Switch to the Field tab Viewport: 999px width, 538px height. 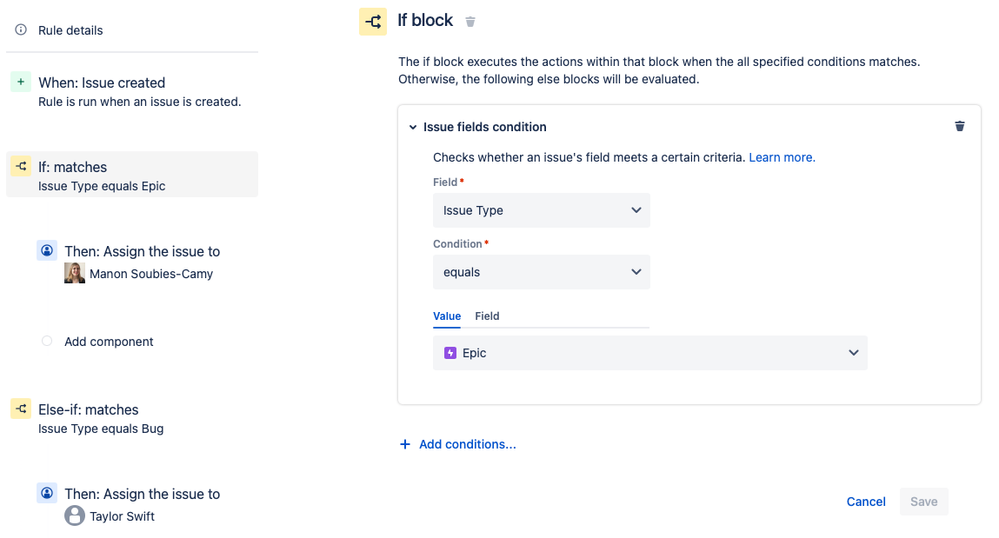coord(487,316)
